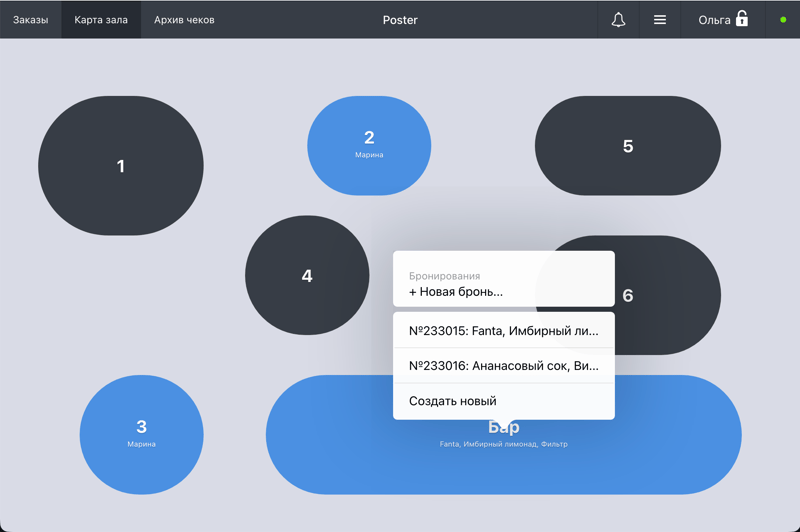
Task: Click Создать новый in the popup
Action: tap(504, 401)
